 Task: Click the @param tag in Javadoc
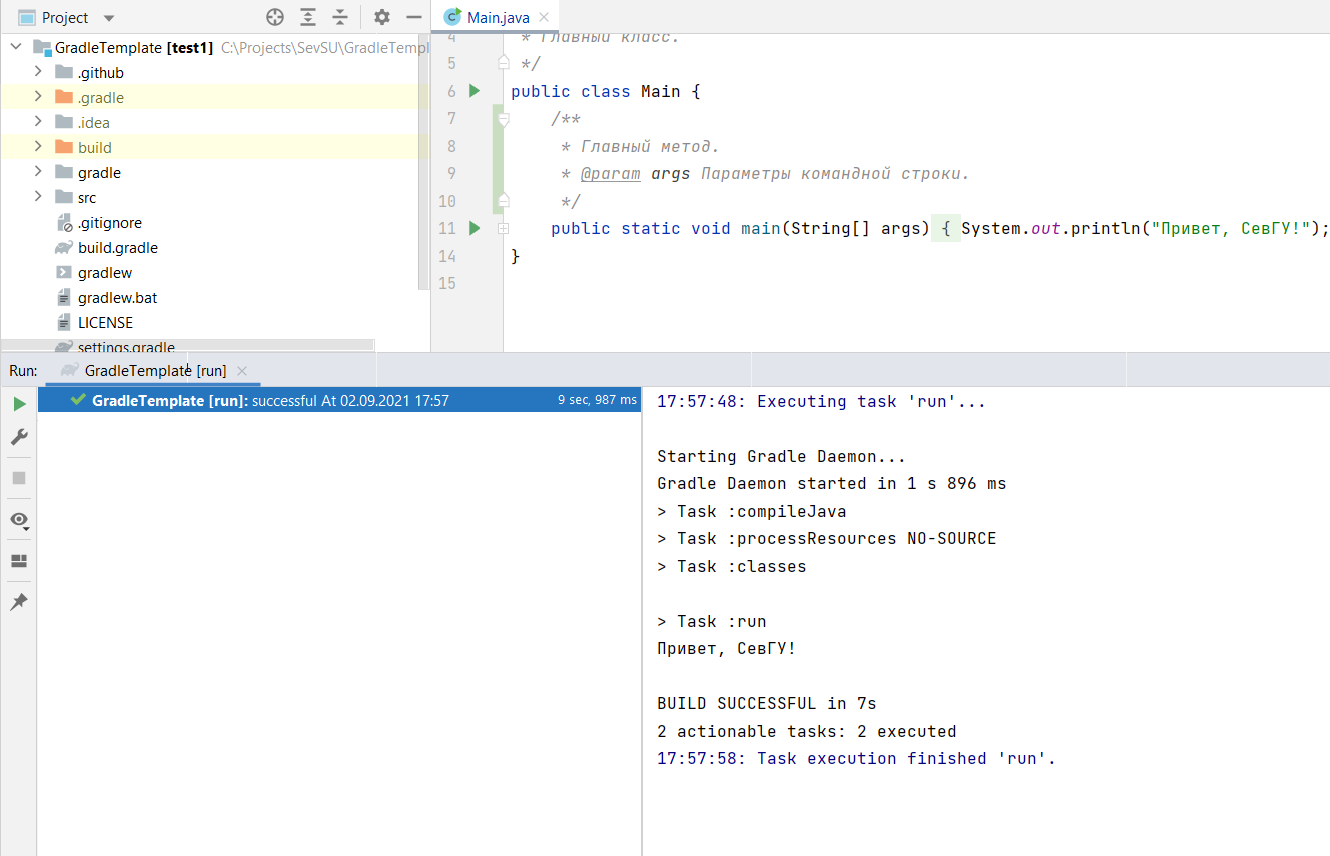coord(611,173)
